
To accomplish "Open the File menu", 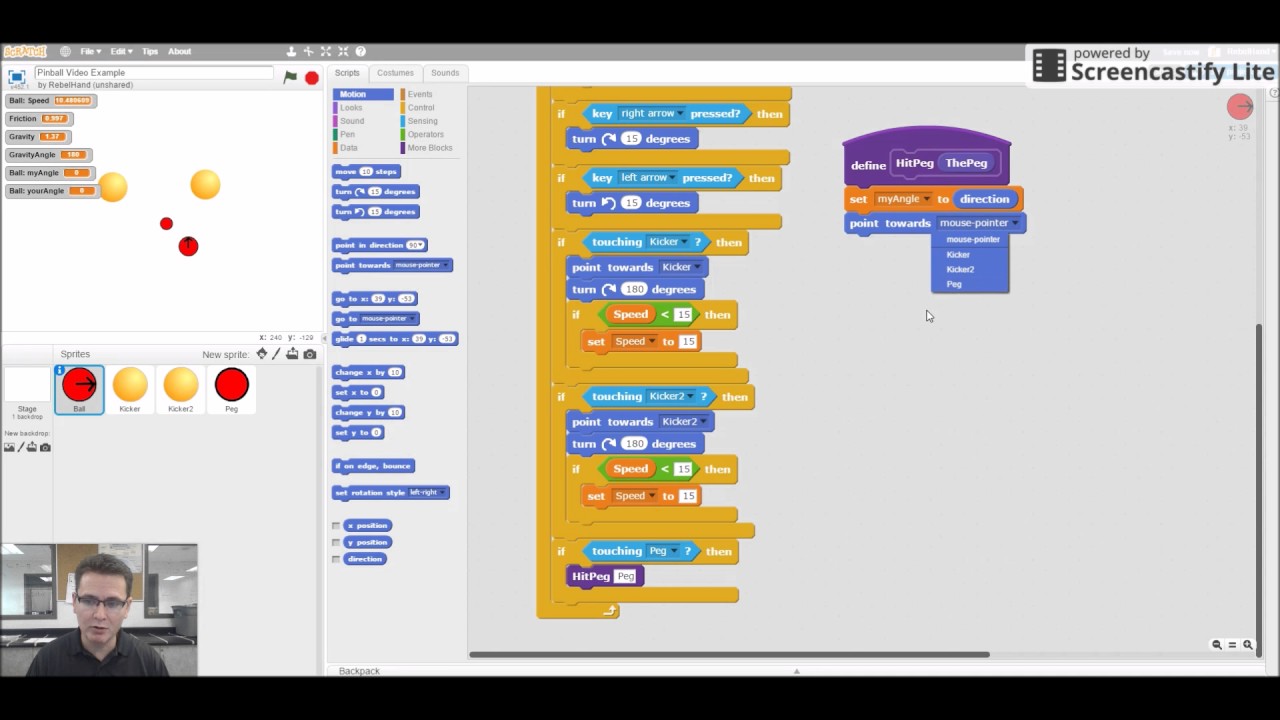I will coord(90,52).
